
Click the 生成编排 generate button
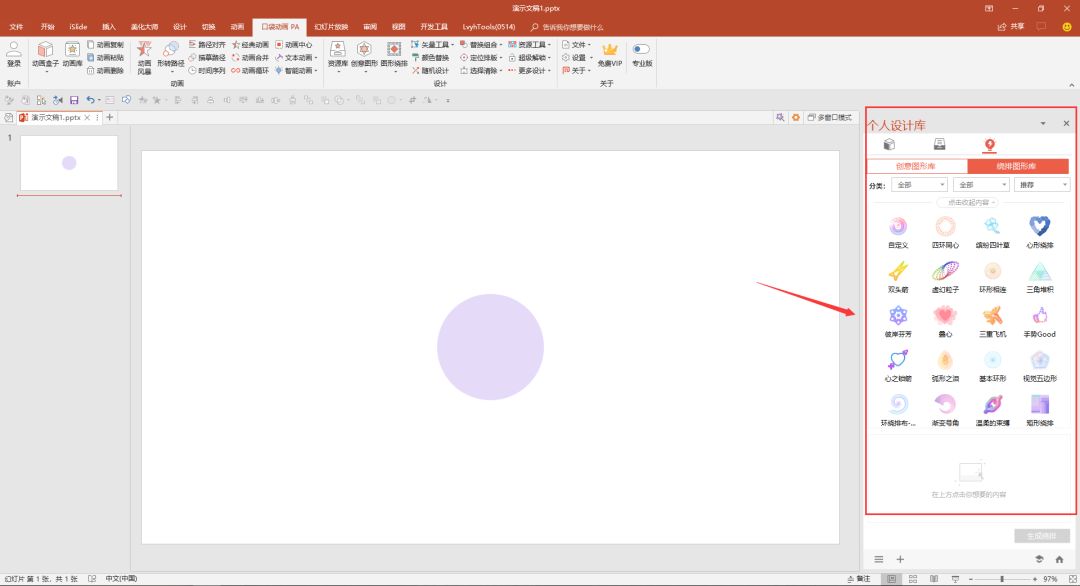click(1042, 536)
